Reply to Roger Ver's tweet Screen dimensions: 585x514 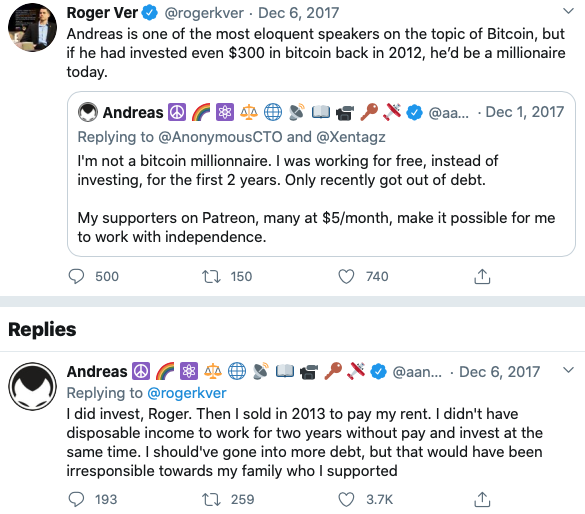click(x=76, y=277)
